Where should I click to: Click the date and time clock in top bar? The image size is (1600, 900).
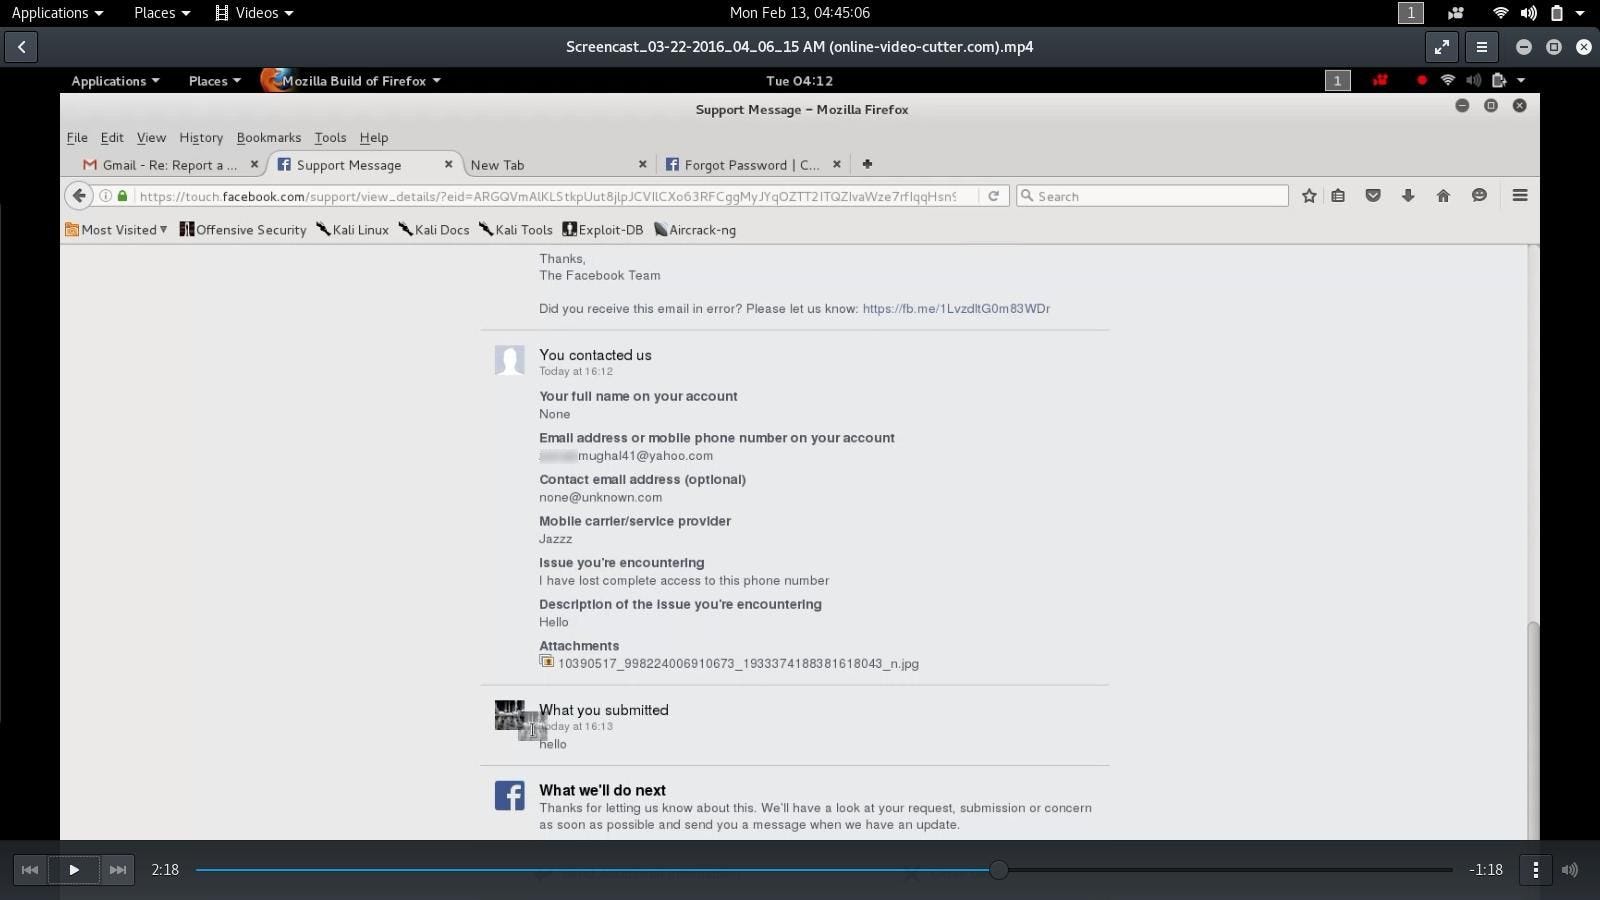point(800,13)
